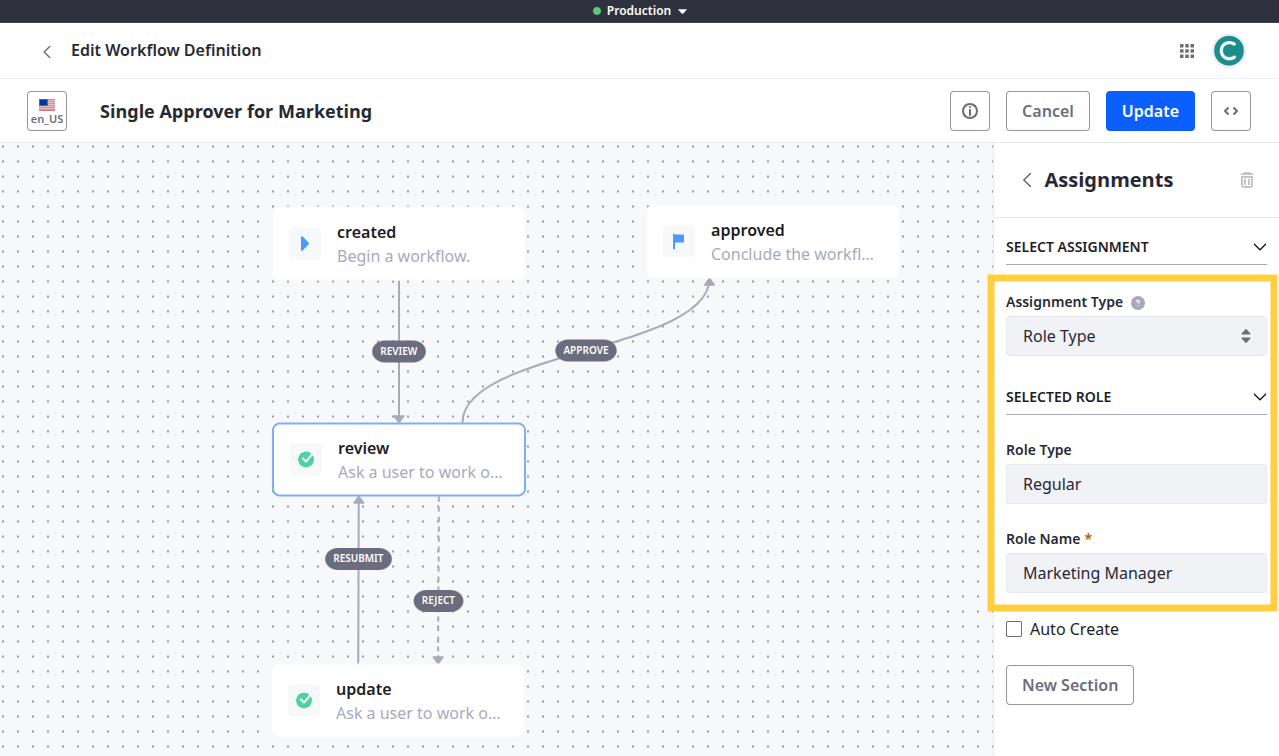Viewport: 1279px width, 756px height.
Task: Enable the Auto Create checkbox
Action: coord(1014,629)
